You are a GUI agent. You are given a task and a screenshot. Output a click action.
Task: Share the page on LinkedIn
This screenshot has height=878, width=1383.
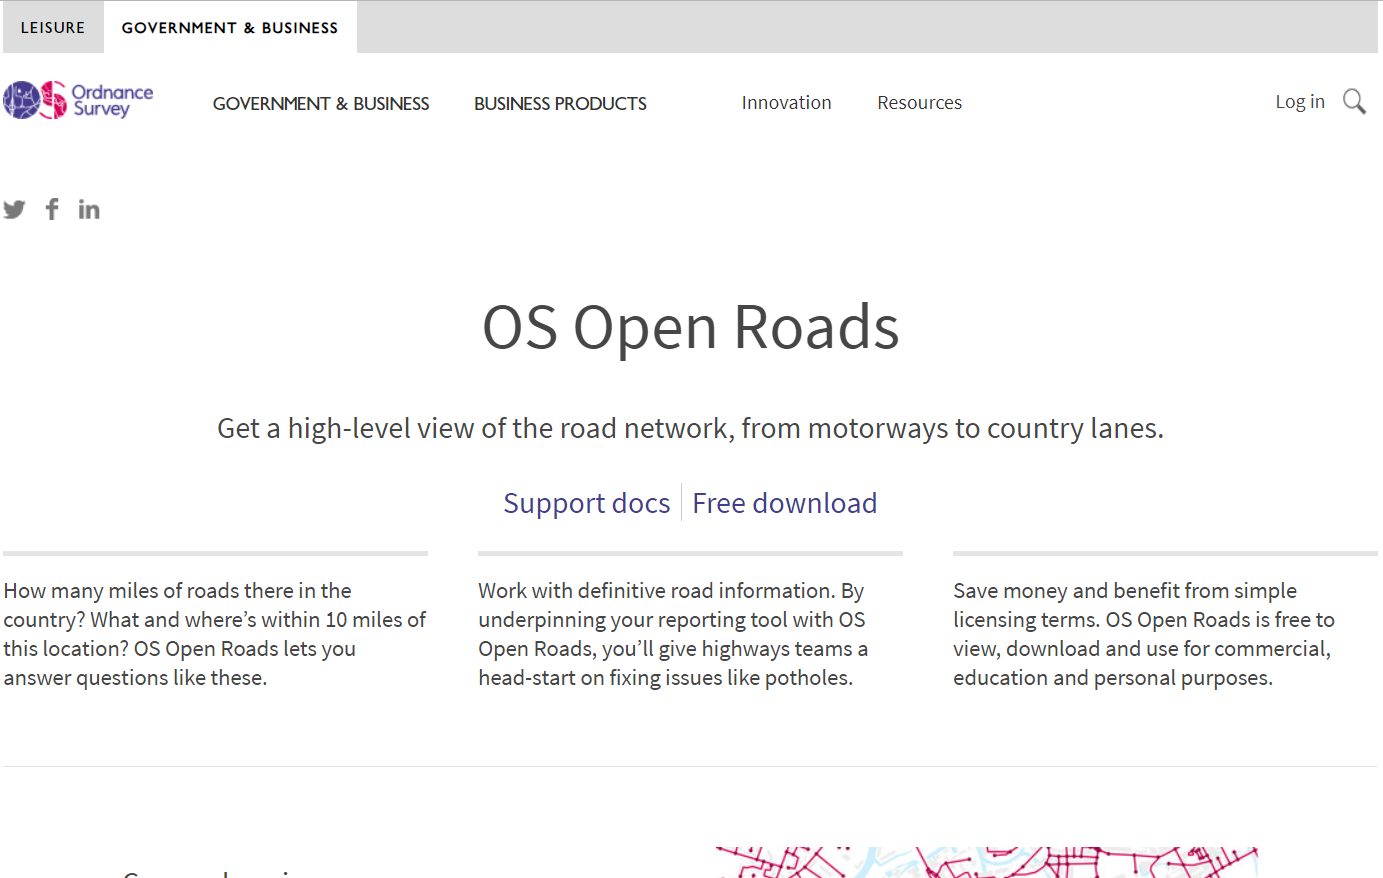tap(89, 209)
